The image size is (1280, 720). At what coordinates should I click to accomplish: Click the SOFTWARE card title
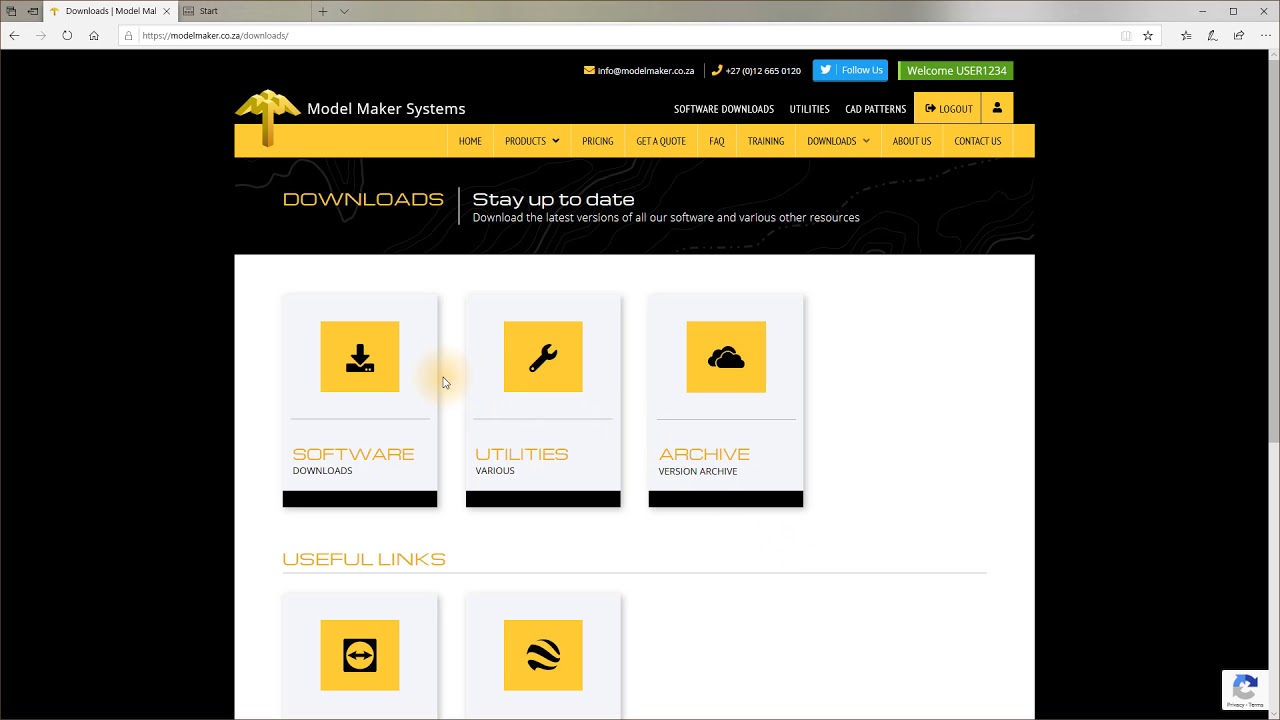coord(353,454)
